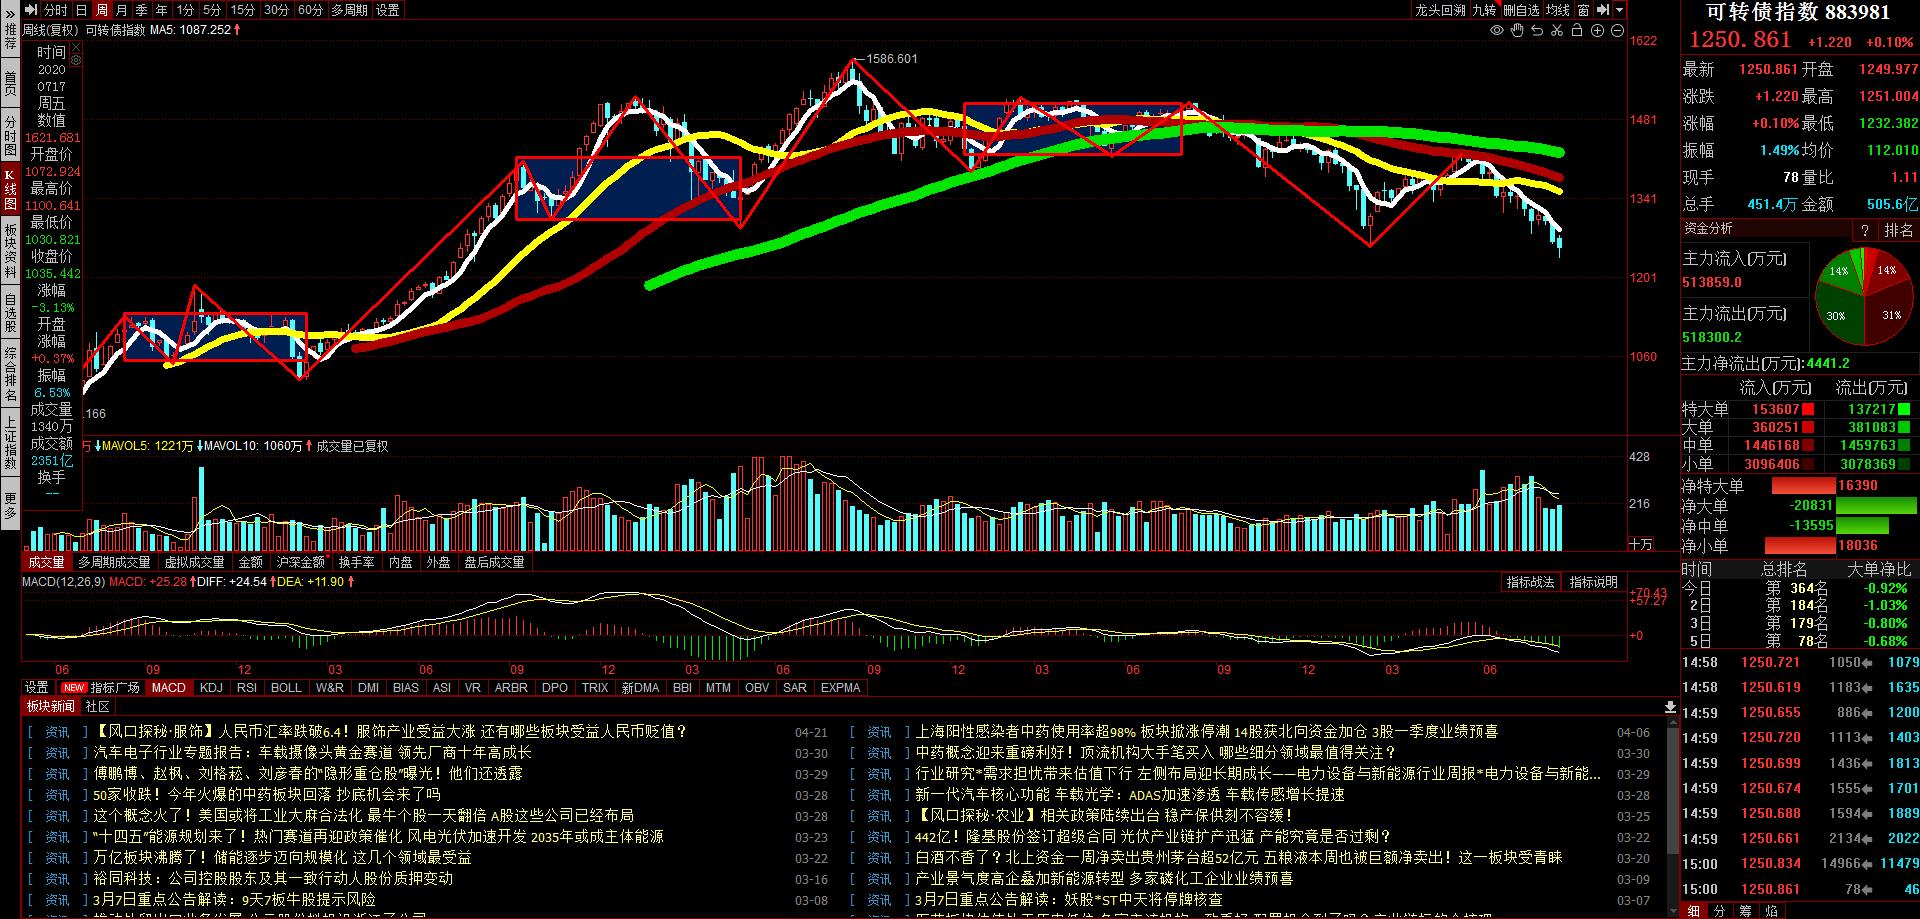Open 推荐 in the left sidebar
The image size is (1920, 919).
click(10, 37)
